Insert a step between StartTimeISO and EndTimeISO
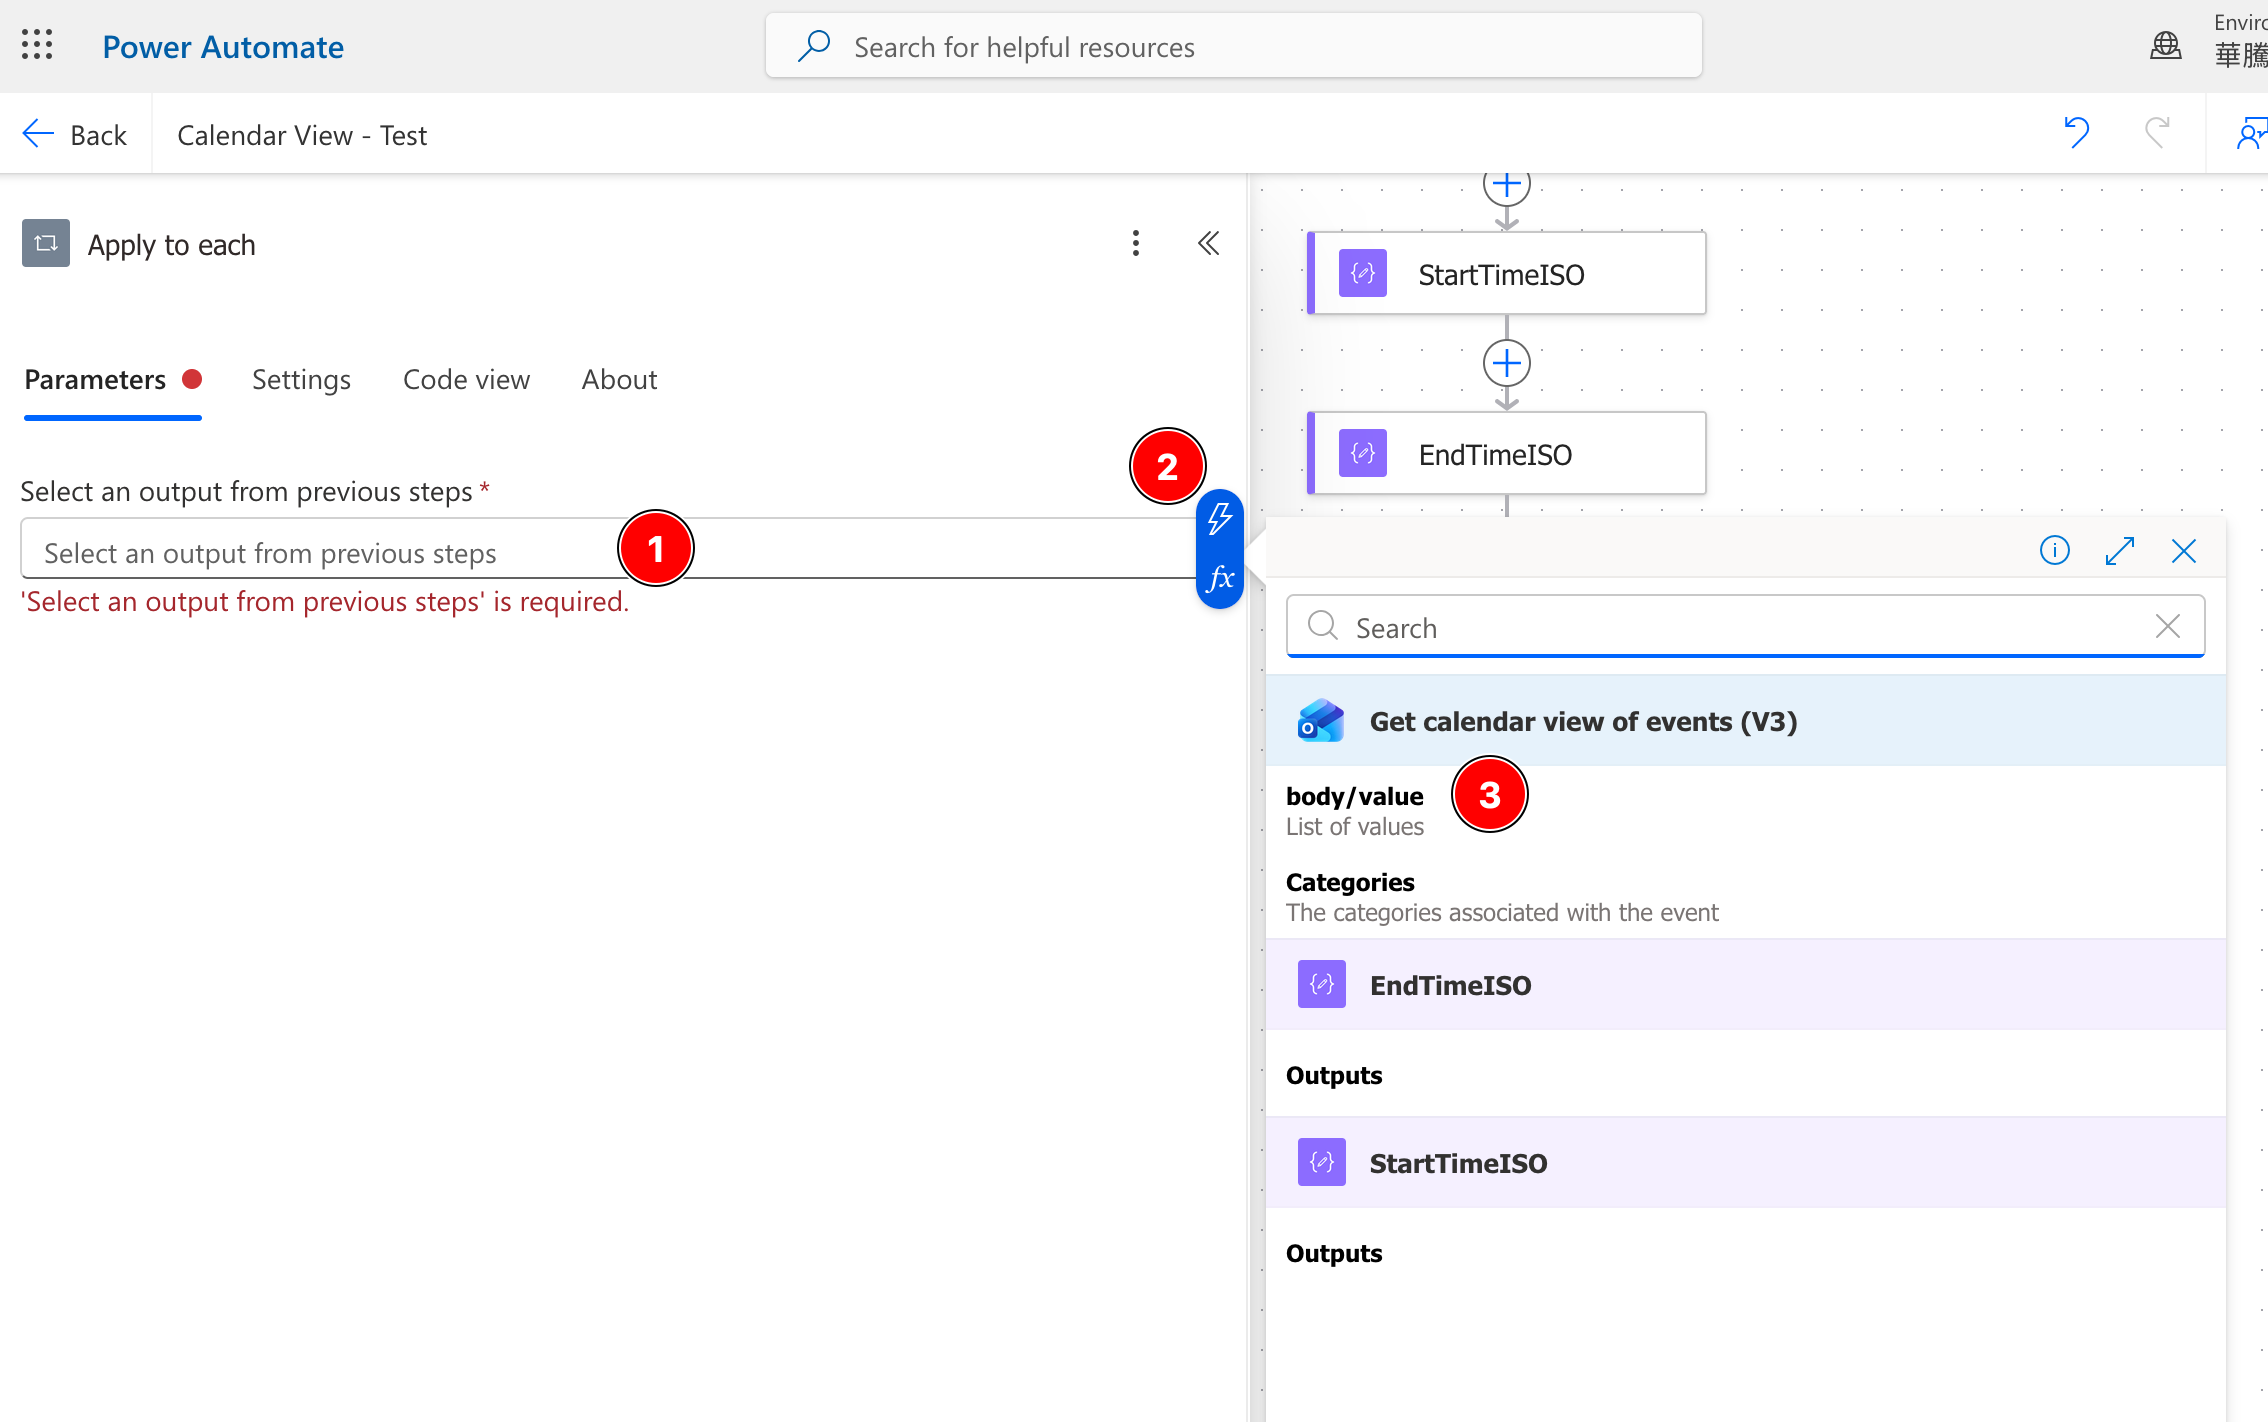Image resolution: width=2268 pixels, height=1422 pixels. point(1507,363)
